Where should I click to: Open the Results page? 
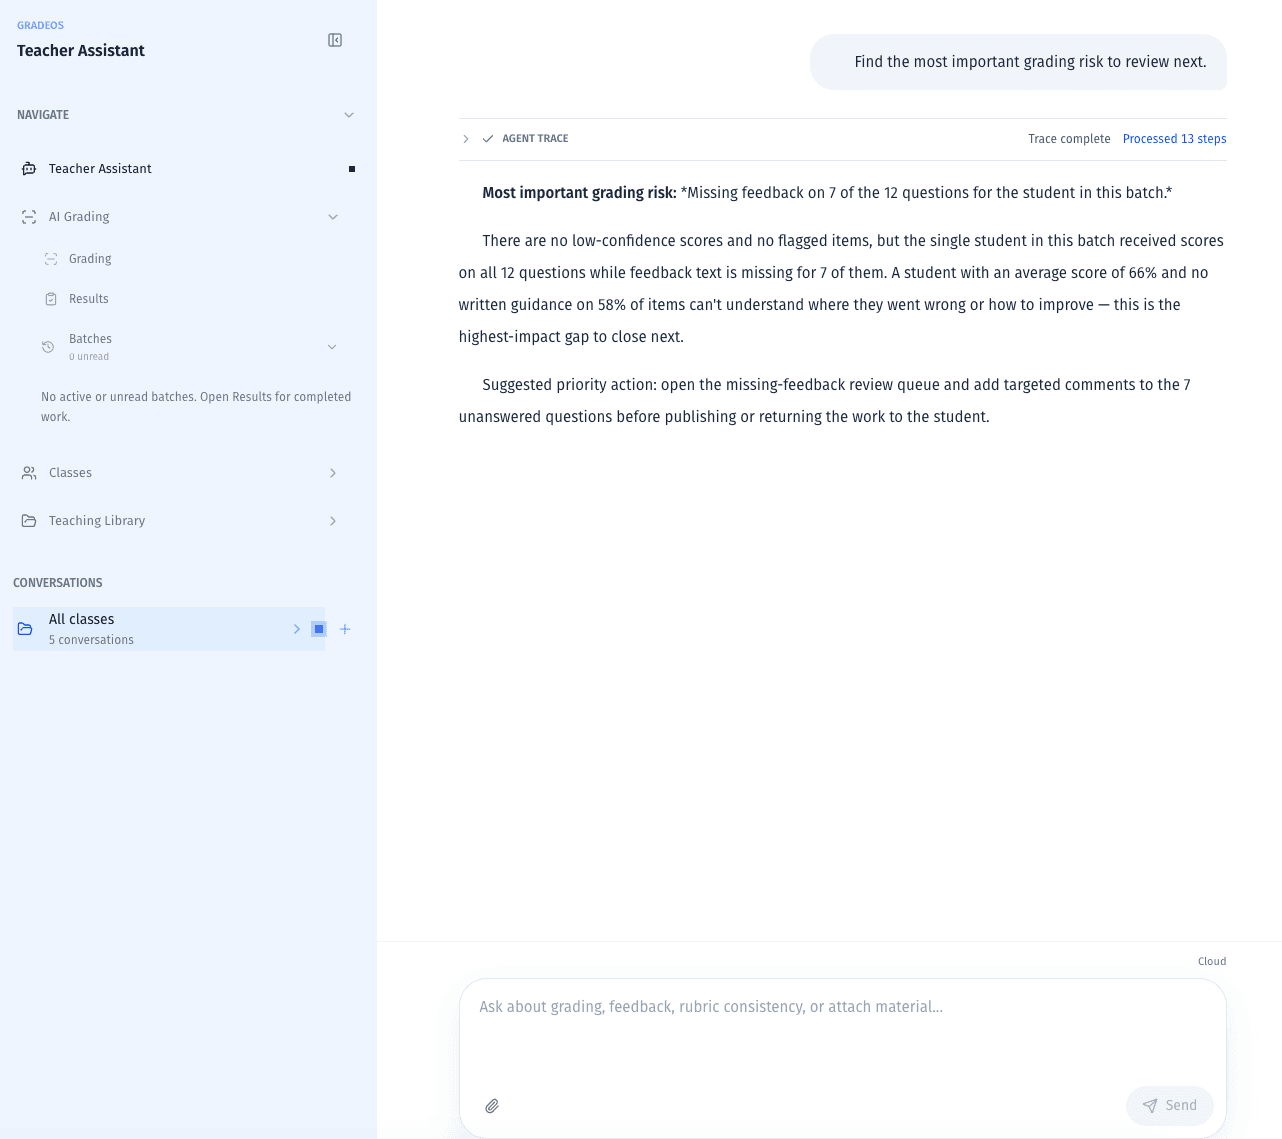(89, 299)
